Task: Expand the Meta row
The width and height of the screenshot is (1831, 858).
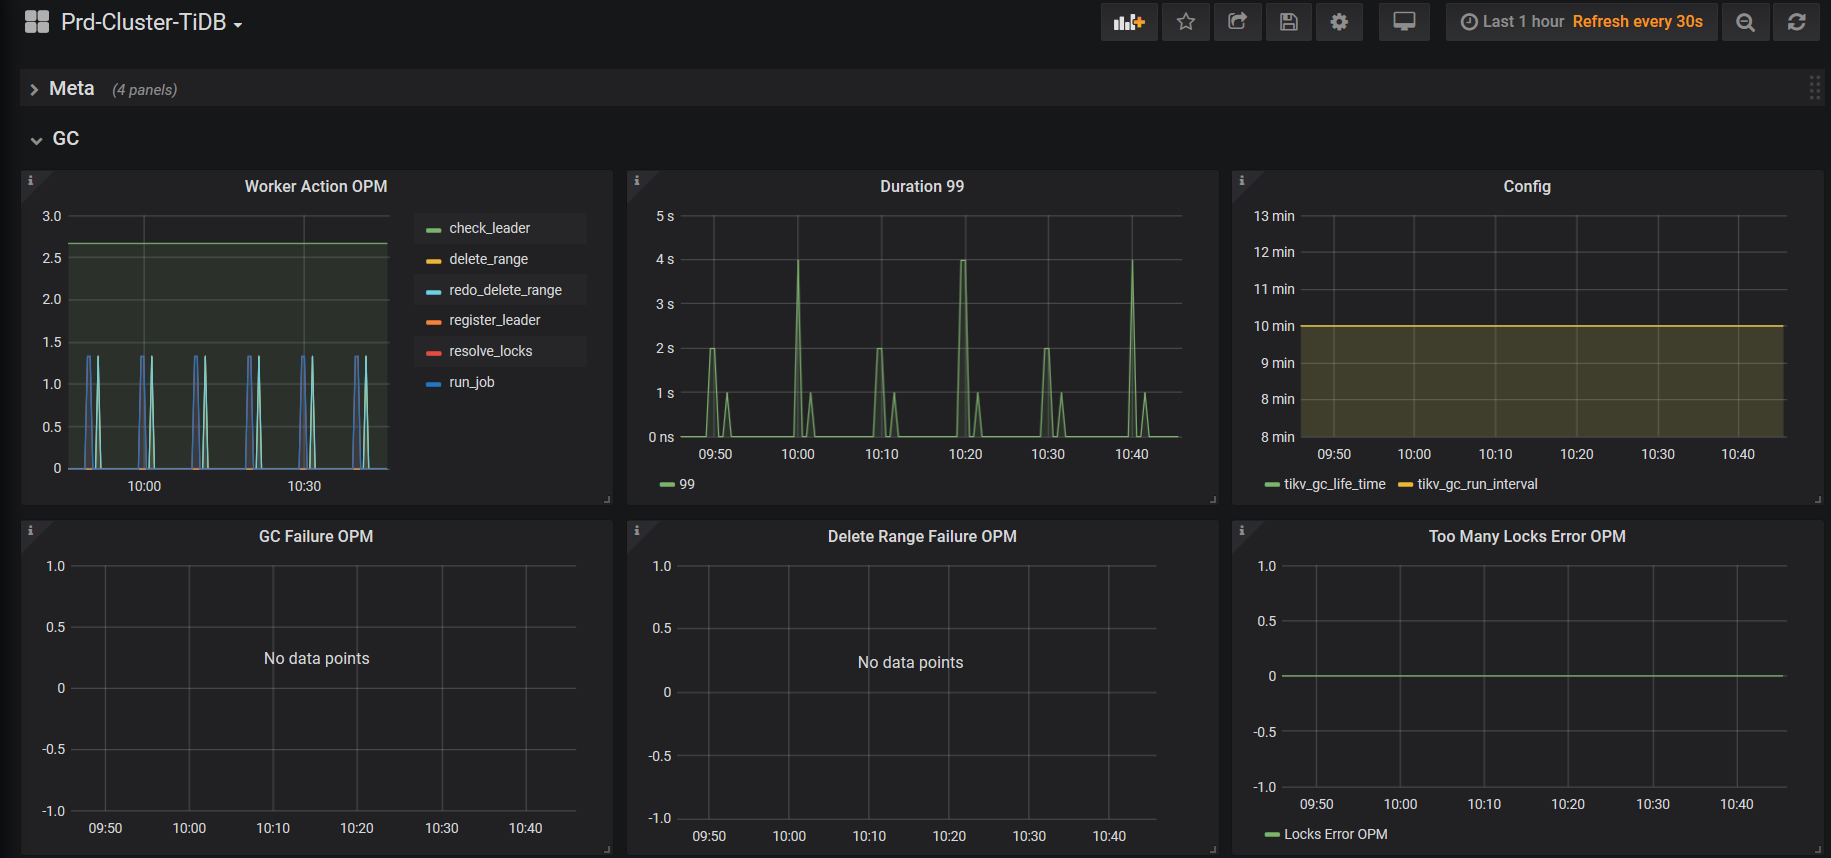Action: [x=71, y=89]
